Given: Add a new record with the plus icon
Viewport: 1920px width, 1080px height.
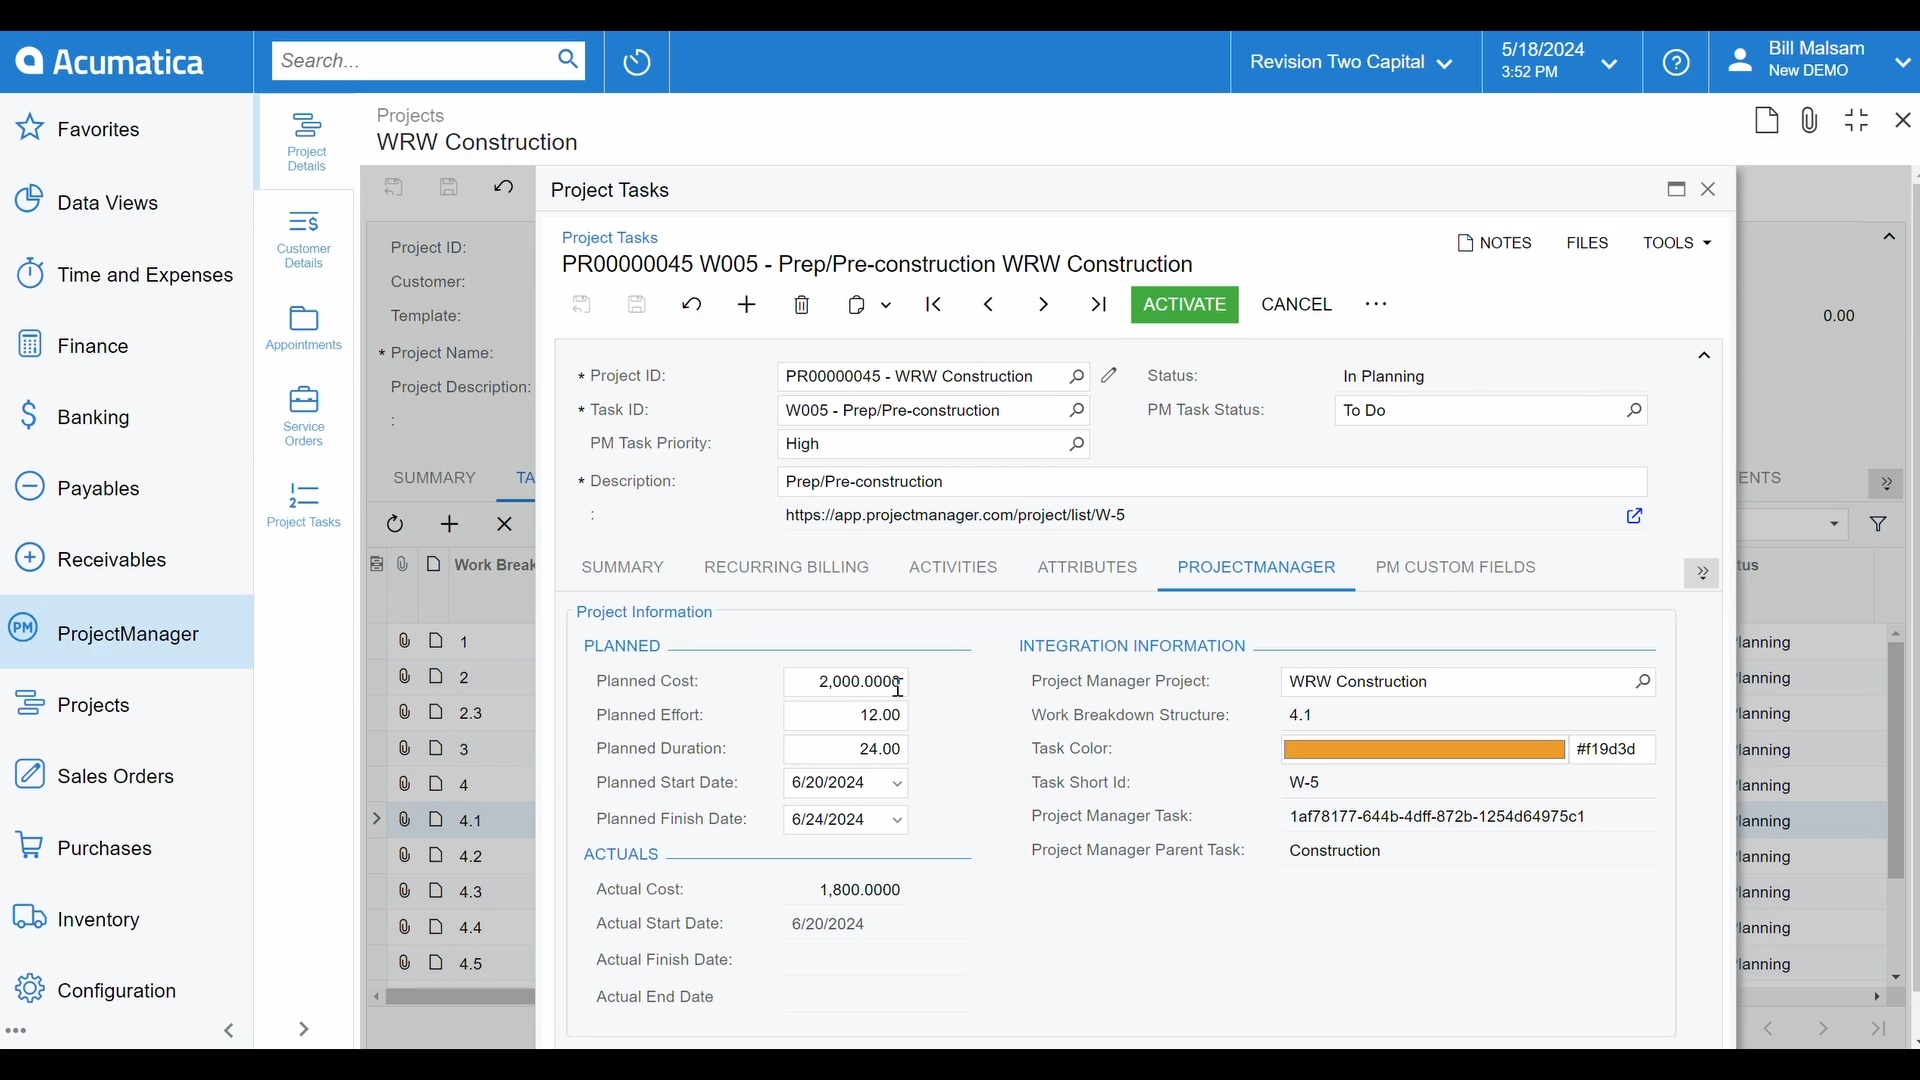Looking at the screenshot, I should point(747,305).
